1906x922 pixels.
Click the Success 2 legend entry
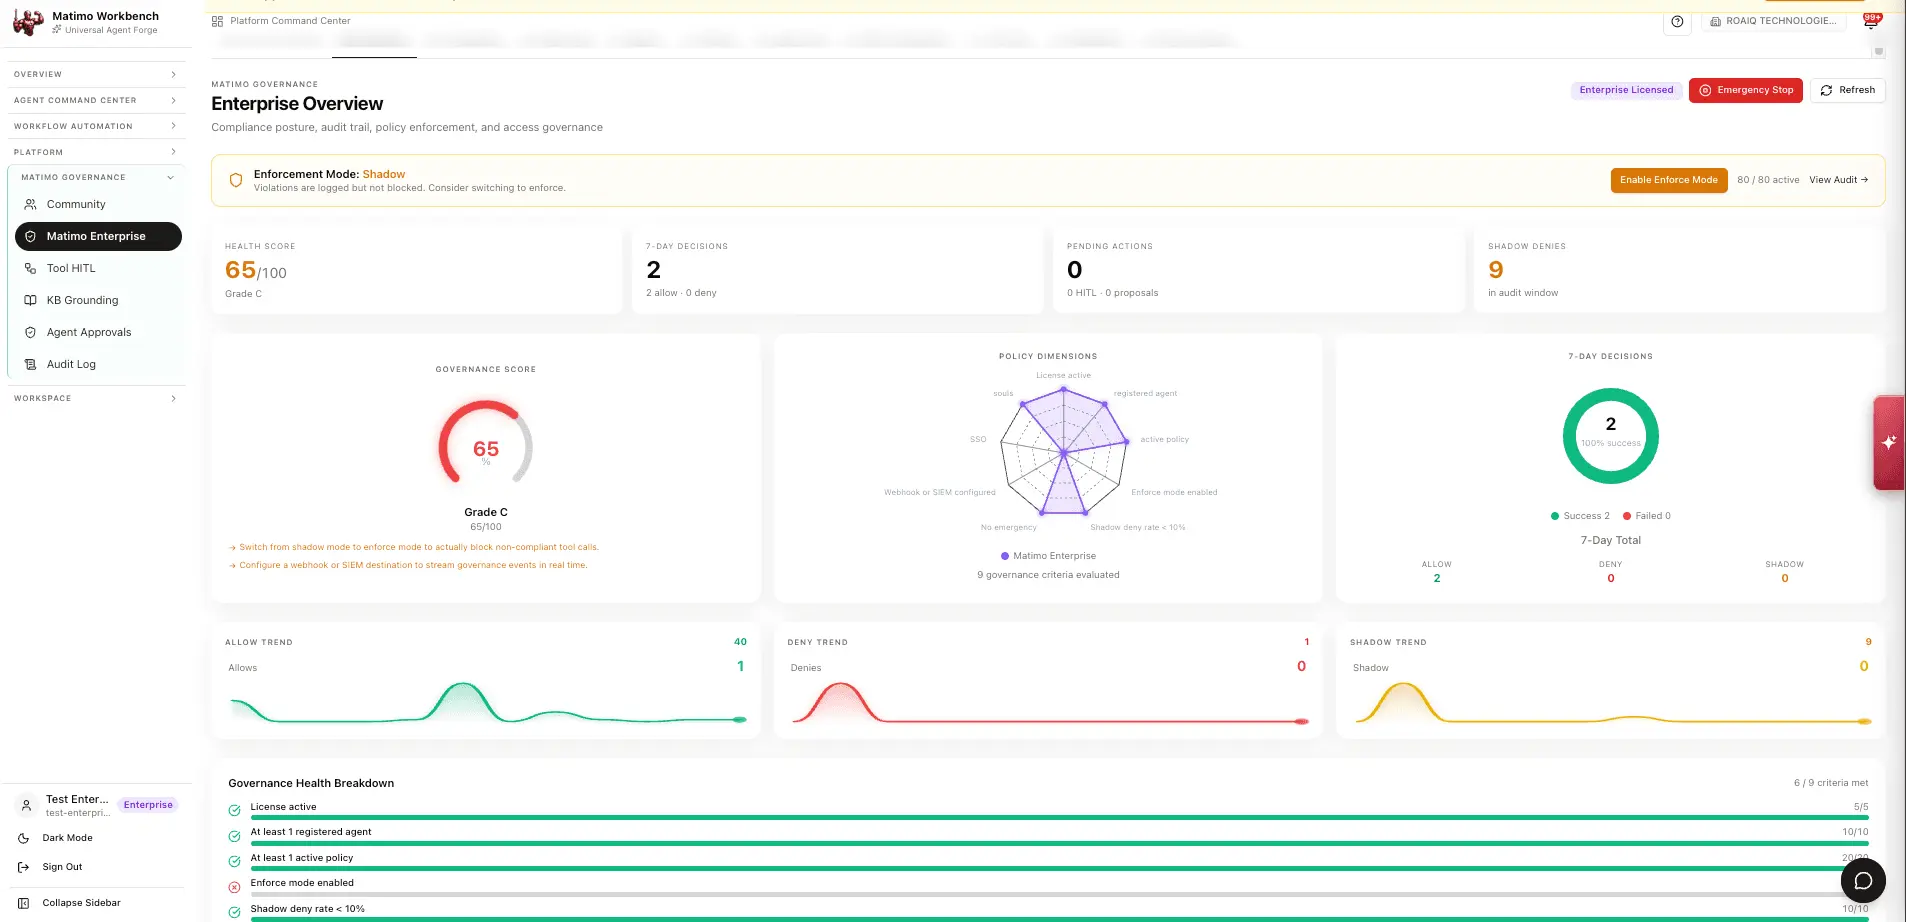tap(1580, 516)
